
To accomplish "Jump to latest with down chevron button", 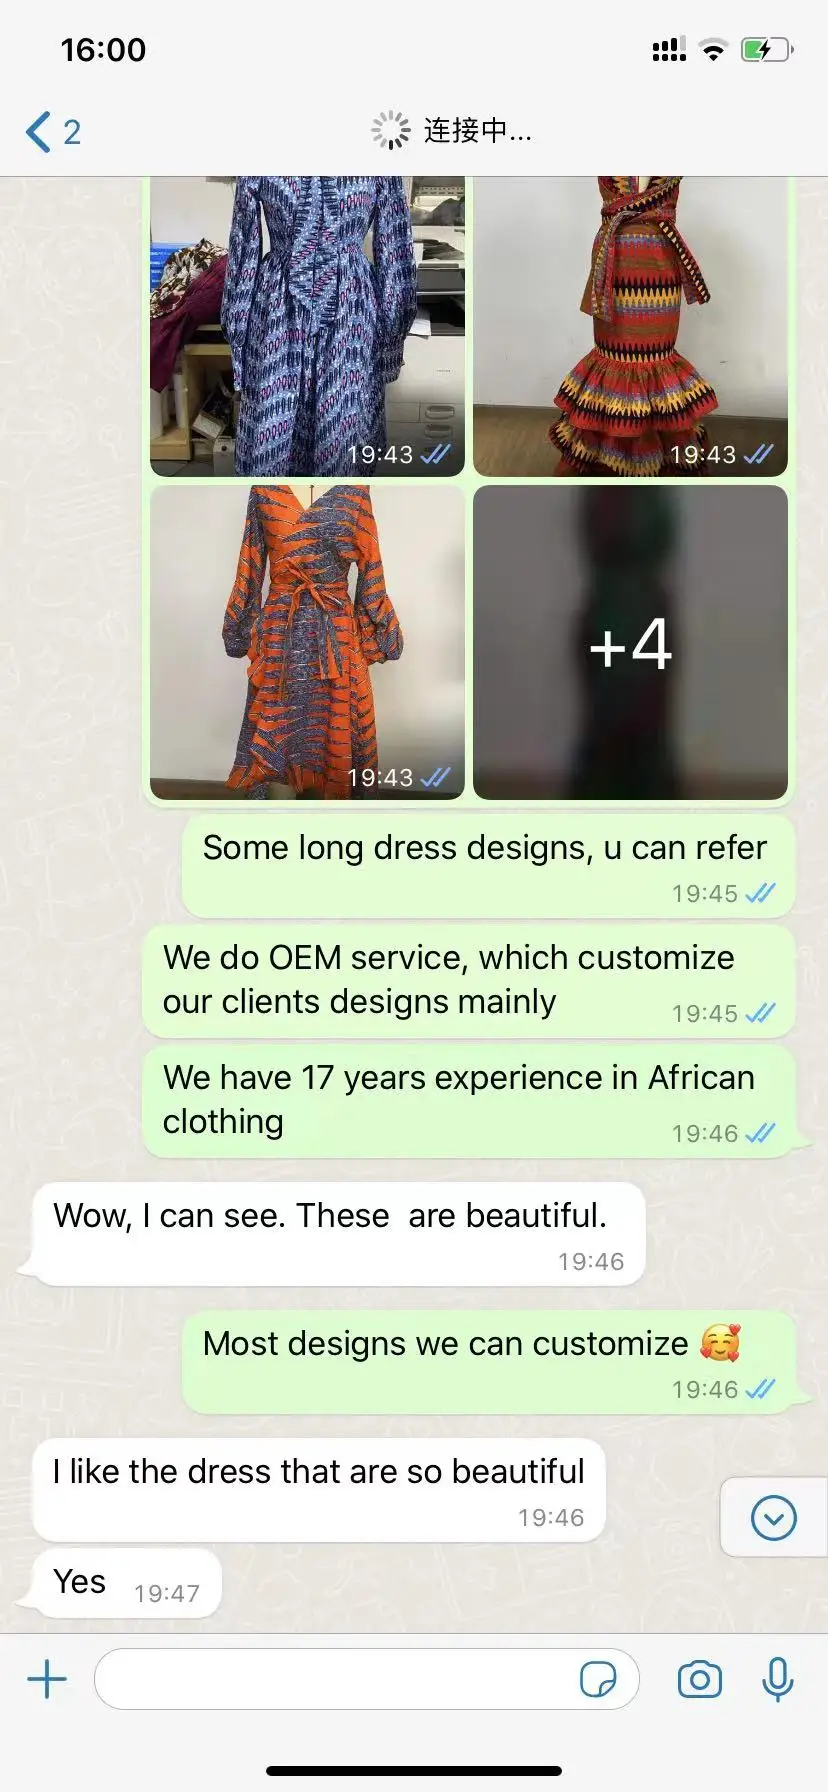I will click(x=773, y=1518).
